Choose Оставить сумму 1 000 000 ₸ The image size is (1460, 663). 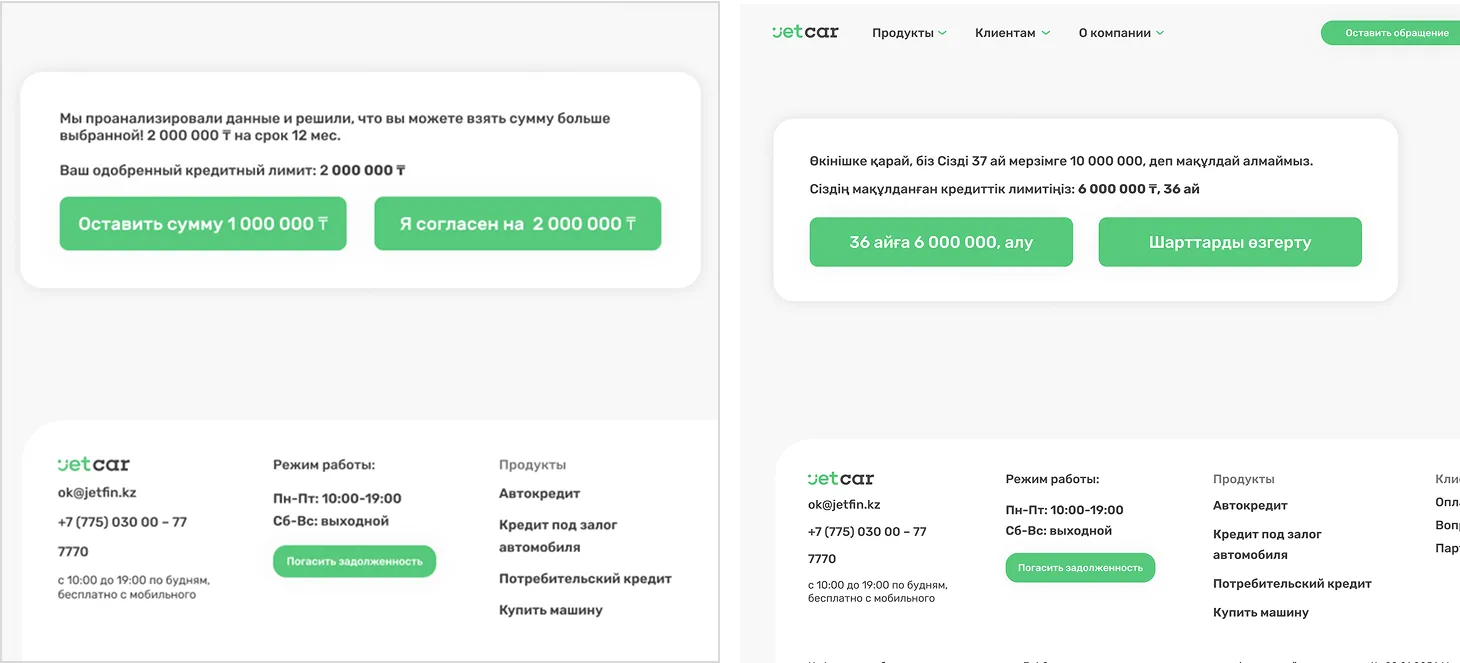pos(203,224)
